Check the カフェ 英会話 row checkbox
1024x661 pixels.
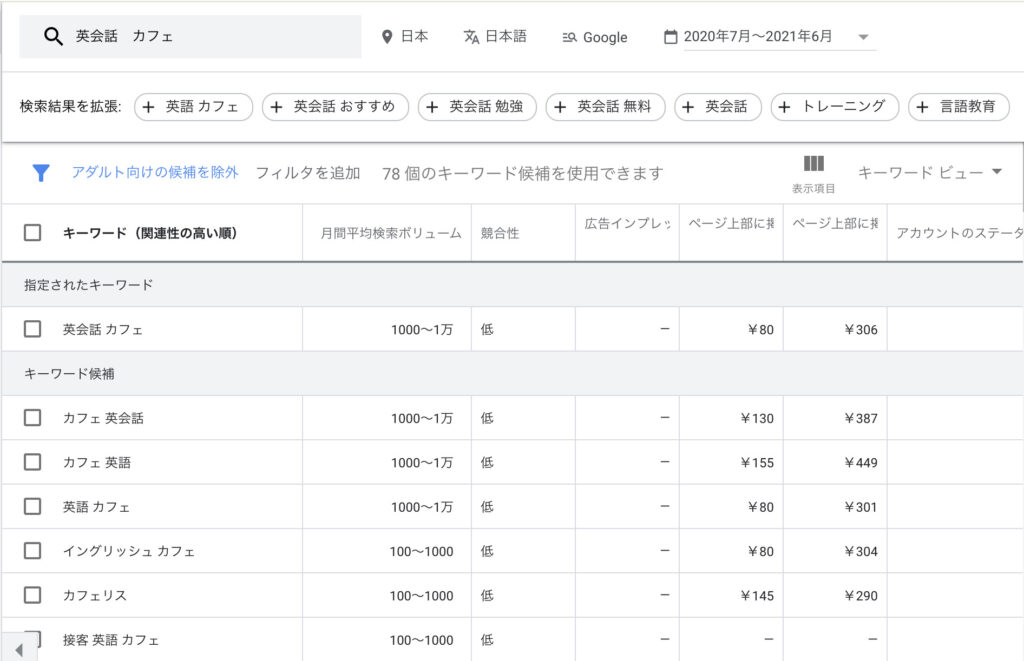pos(33,417)
